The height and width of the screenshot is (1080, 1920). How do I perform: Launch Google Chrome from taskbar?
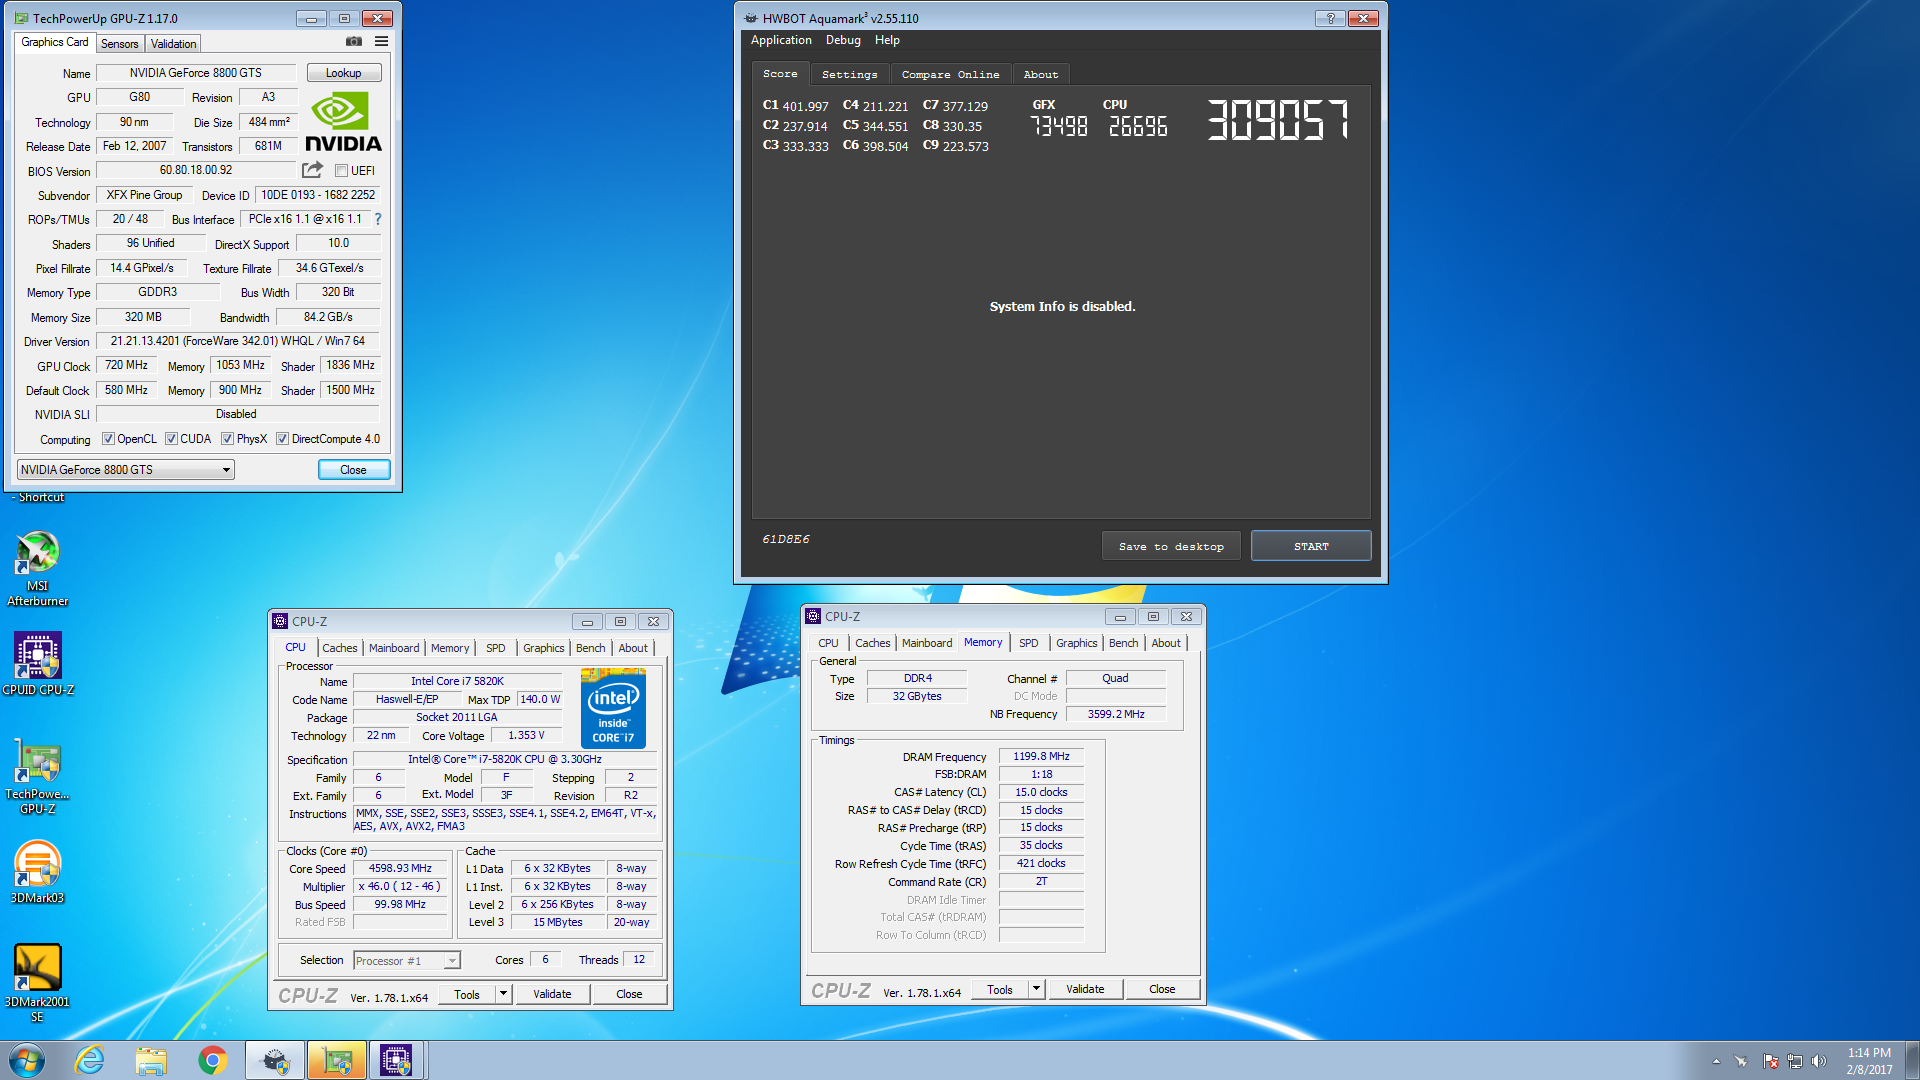212,1060
